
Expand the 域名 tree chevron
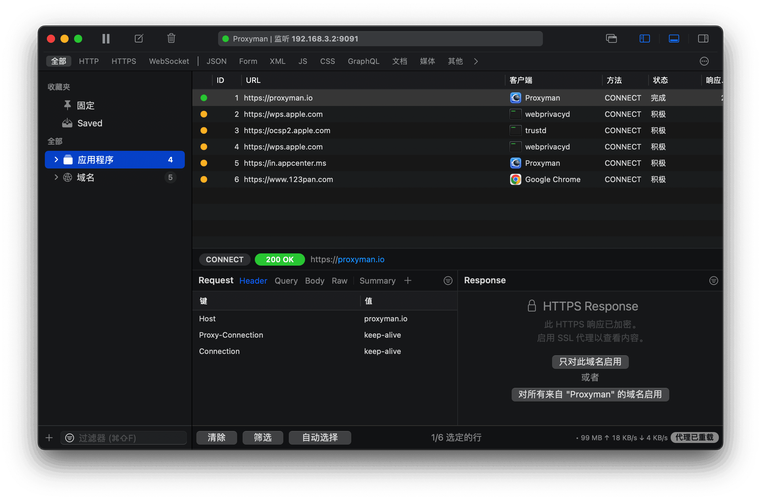click(56, 178)
